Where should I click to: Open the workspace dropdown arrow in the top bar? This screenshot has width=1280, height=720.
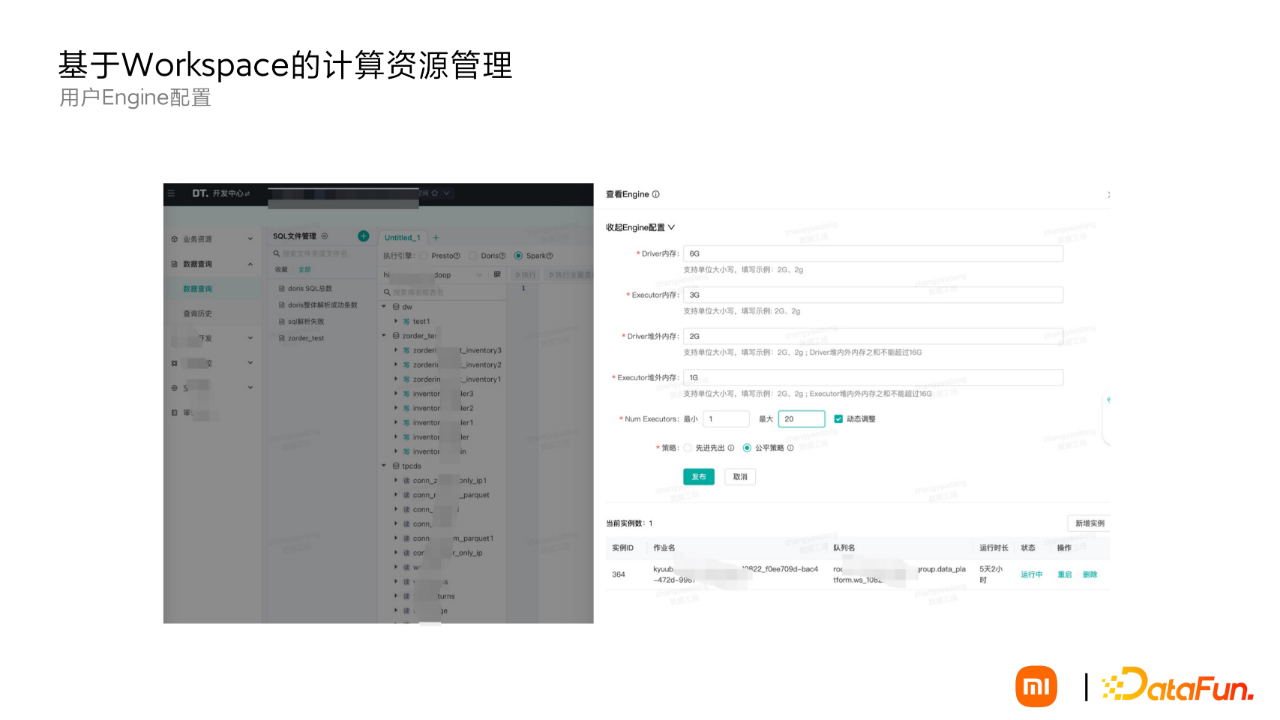point(447,193)
